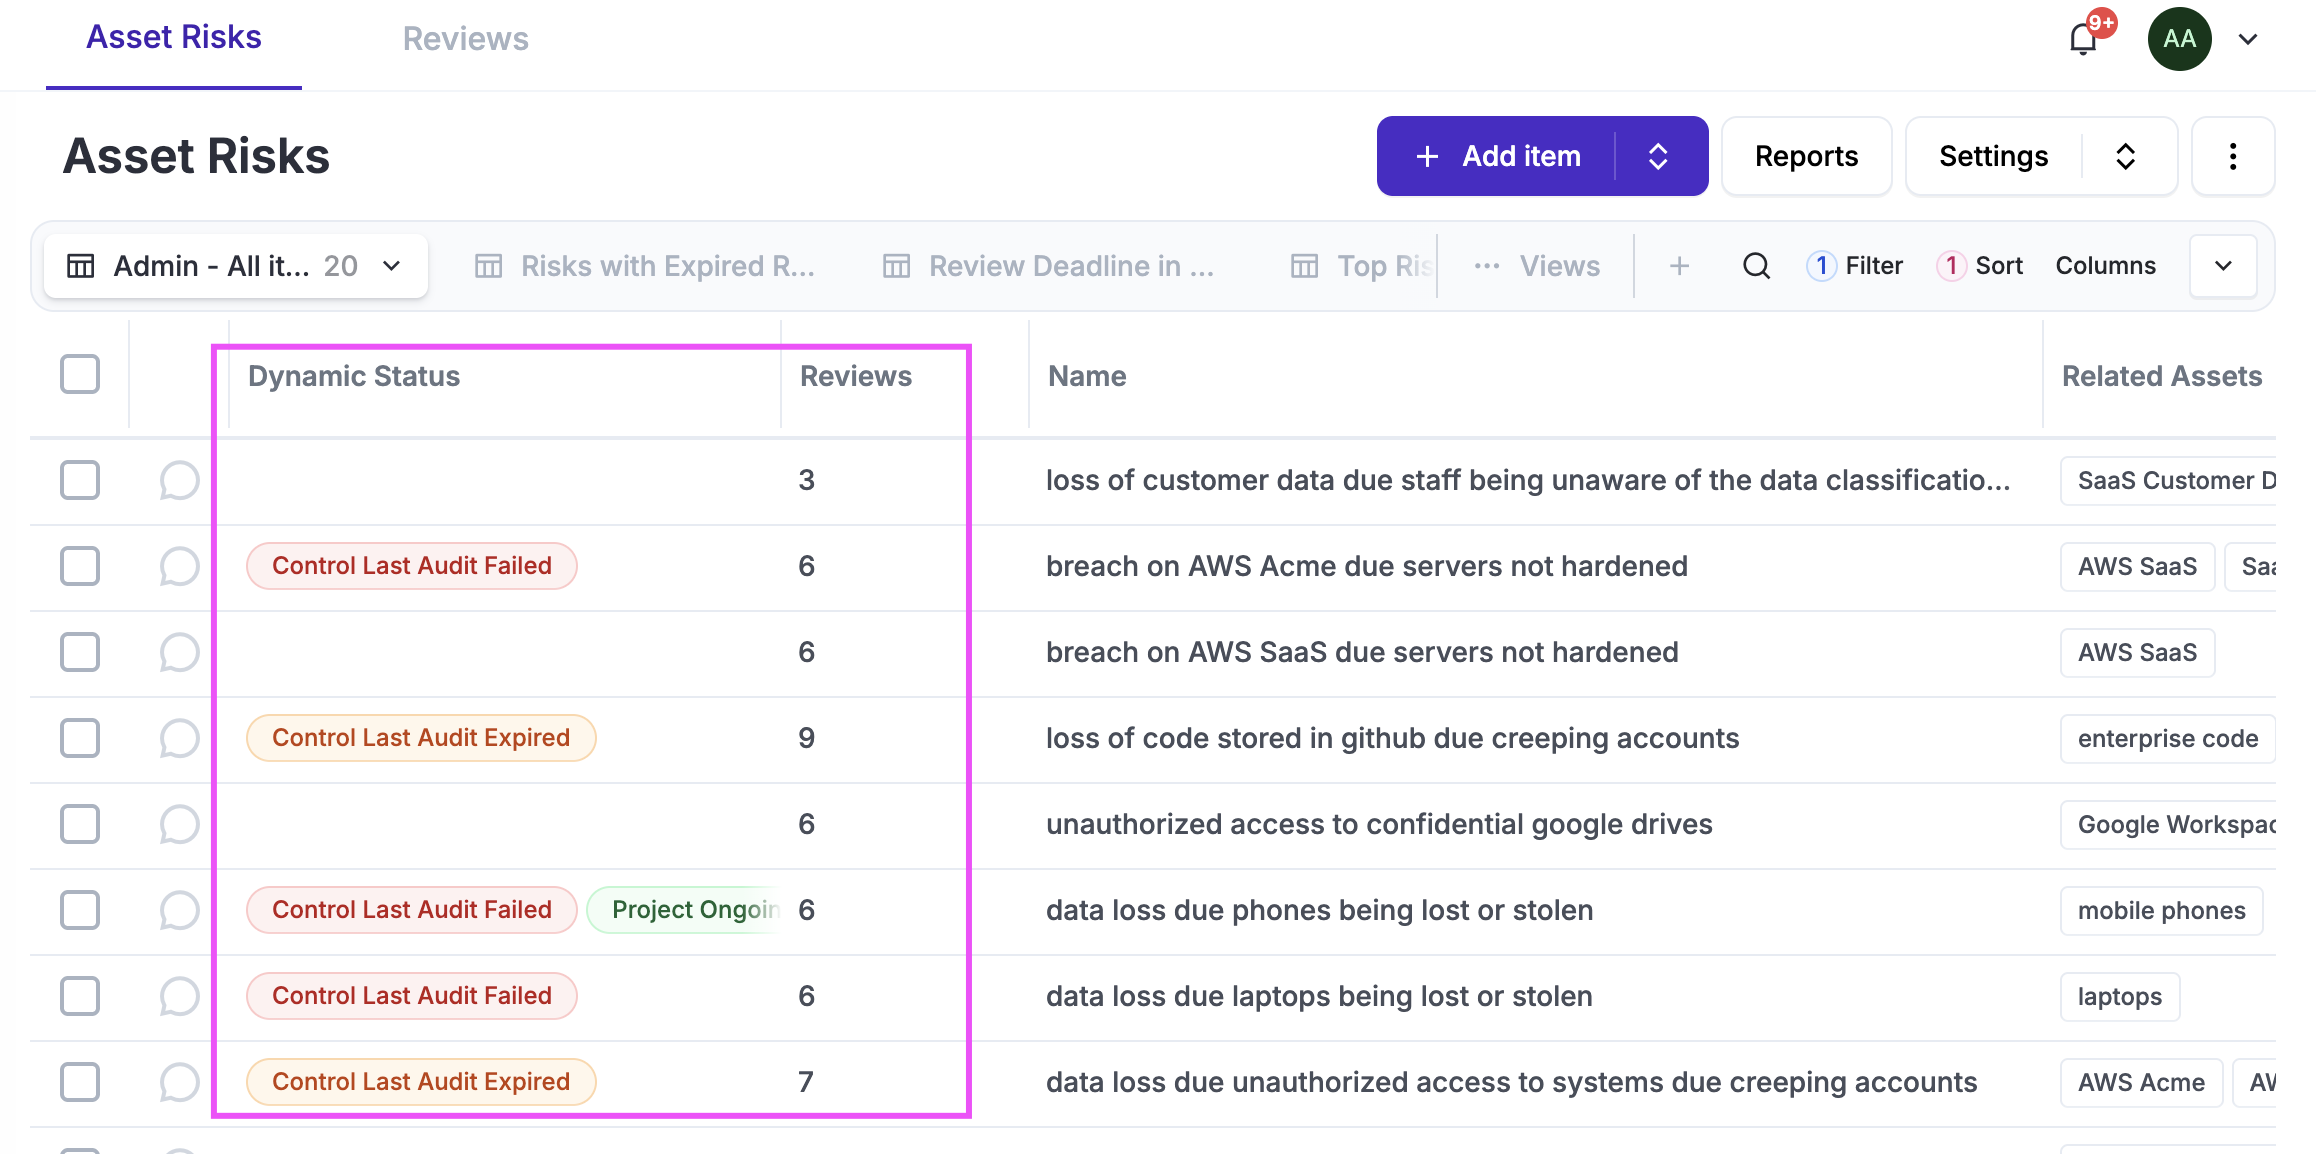The width and height of the screenshot is (2316, 1154).
Task: Expand the Settings up-down chevron
Action: [x=2126, y=156]
